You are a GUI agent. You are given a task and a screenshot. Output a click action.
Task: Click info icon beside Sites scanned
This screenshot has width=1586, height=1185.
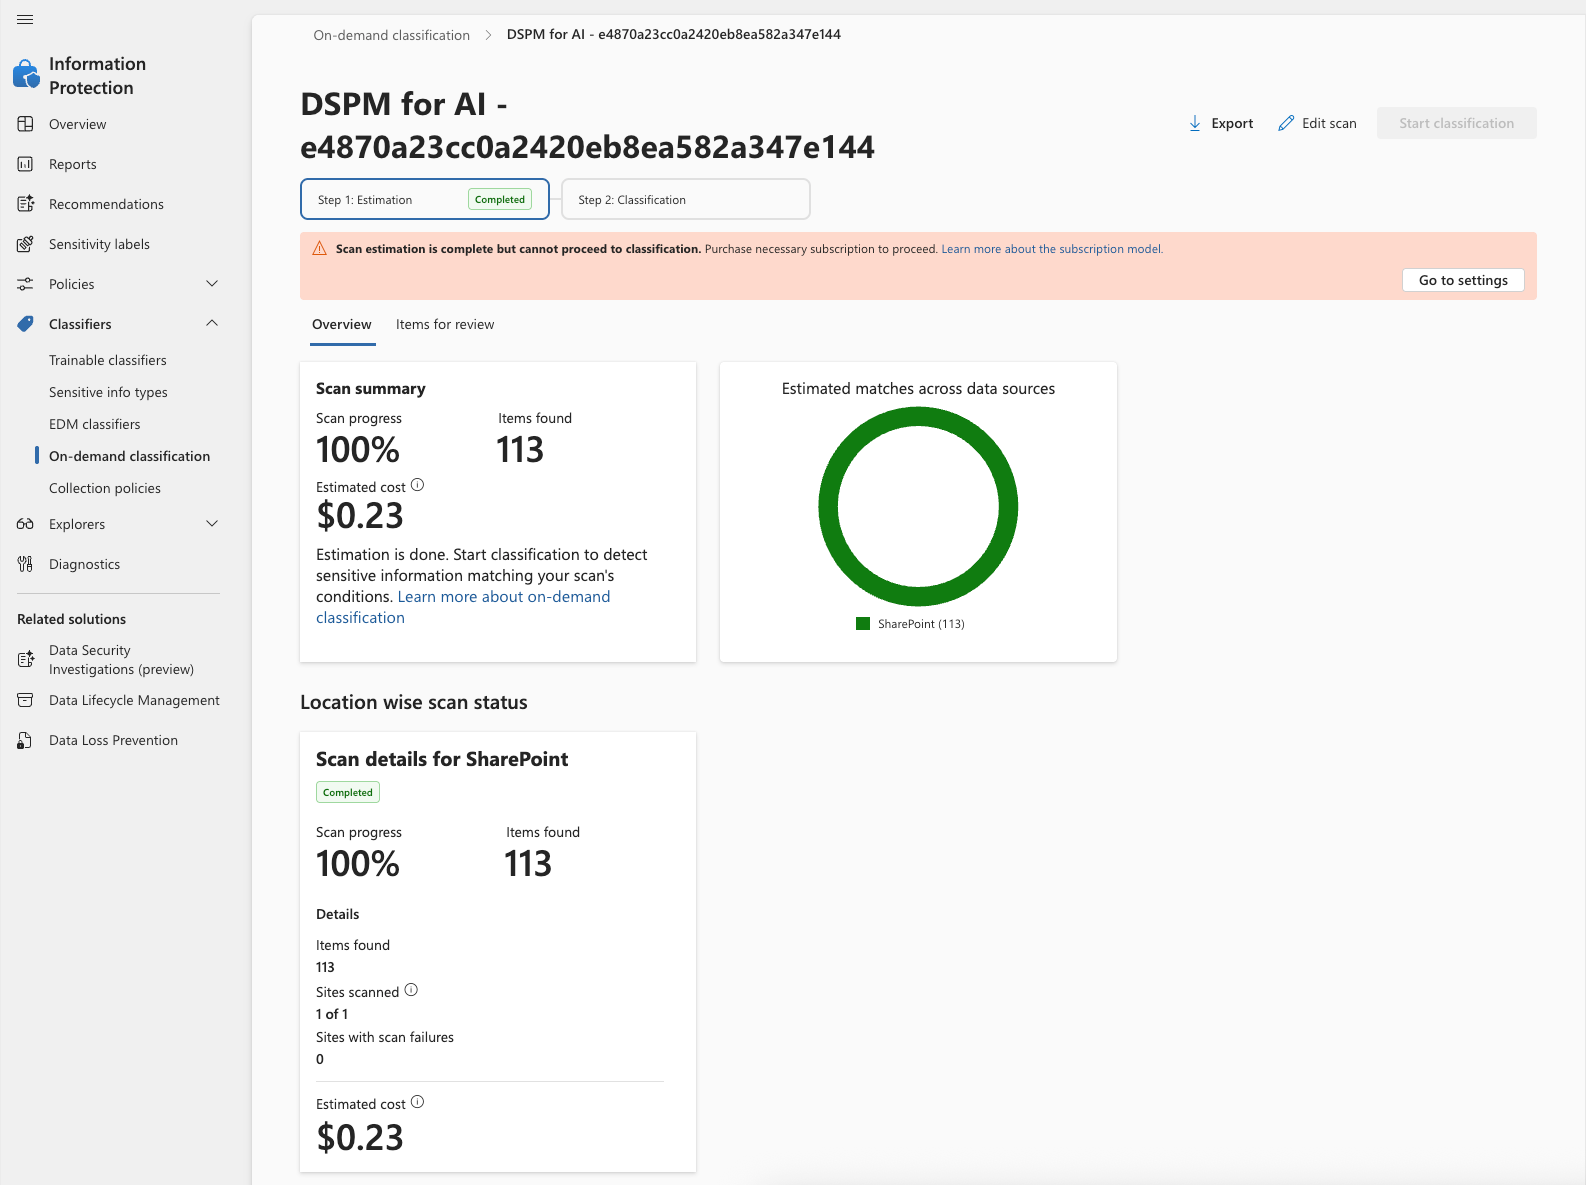tap(411, 990)
